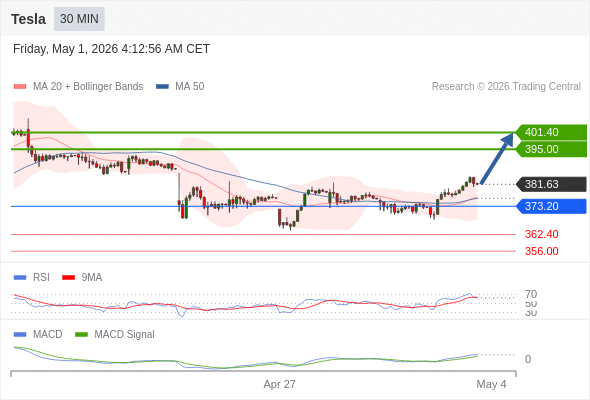Click the RSI 70 level label
The width and height of the screenshot is (590, 400).
pos(531,294)
